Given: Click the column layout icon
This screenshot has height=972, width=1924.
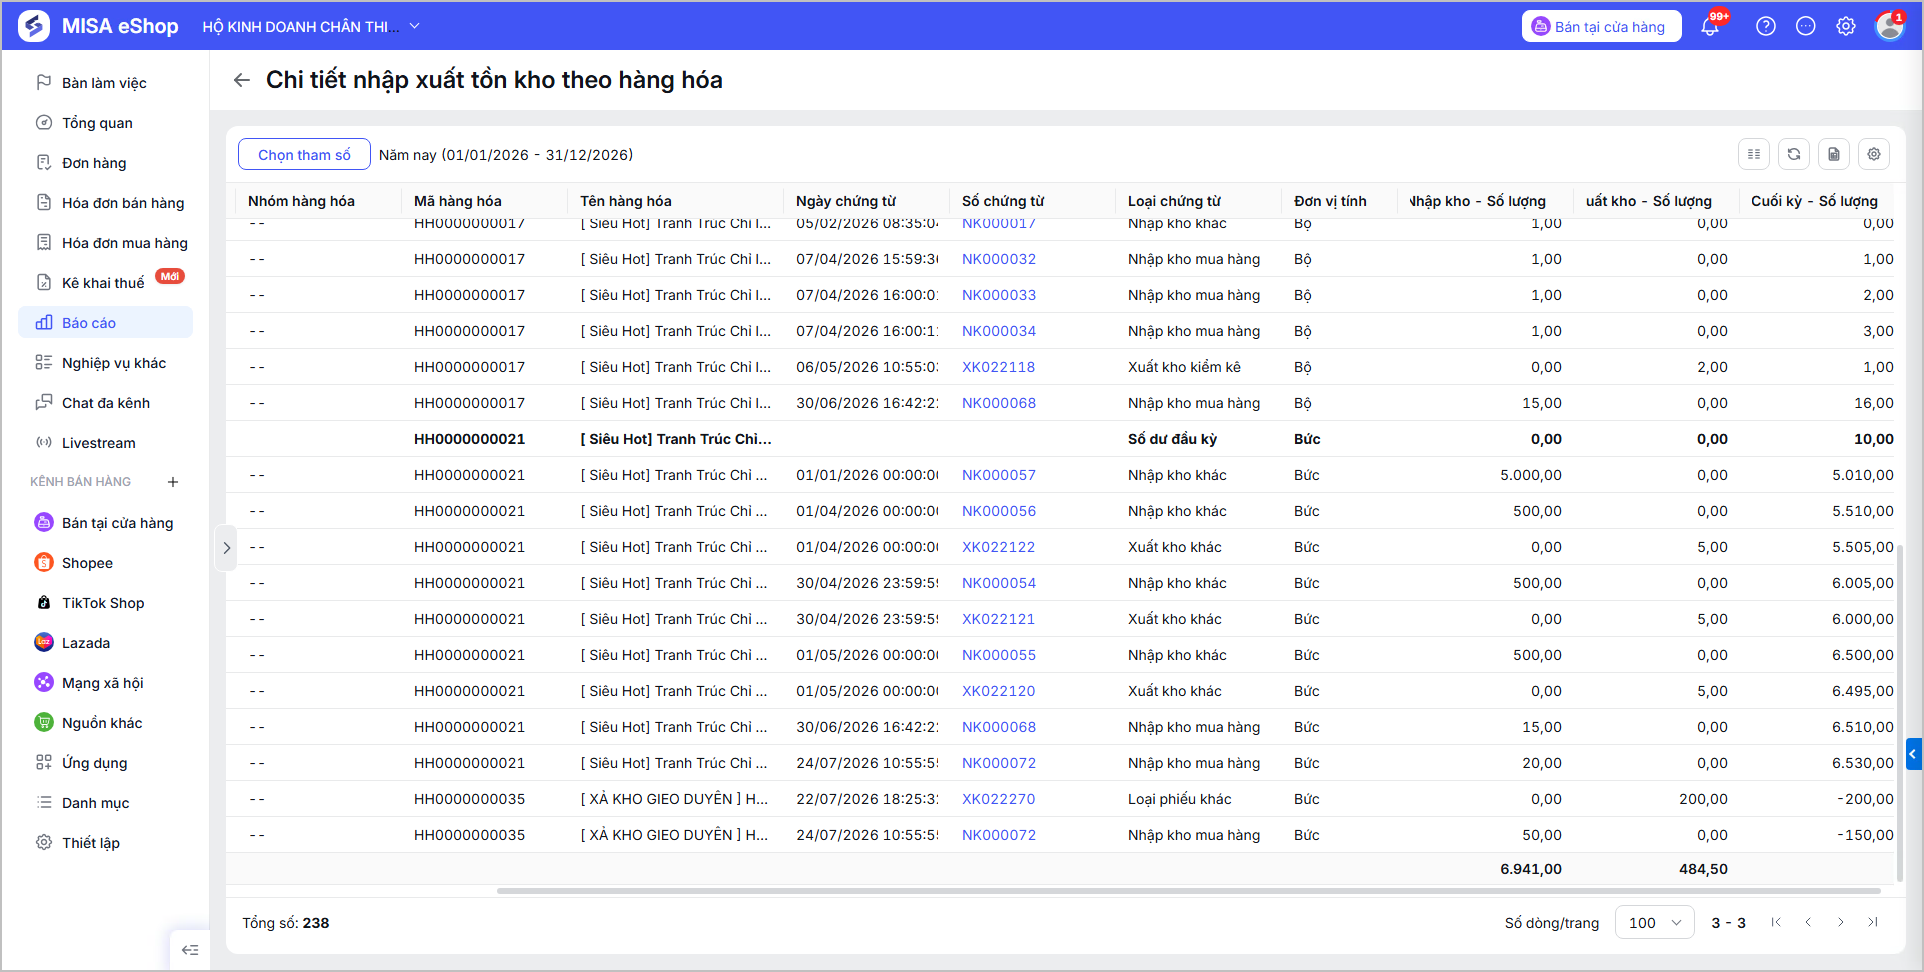Looking at the screenshot, I should point(1754,154).
